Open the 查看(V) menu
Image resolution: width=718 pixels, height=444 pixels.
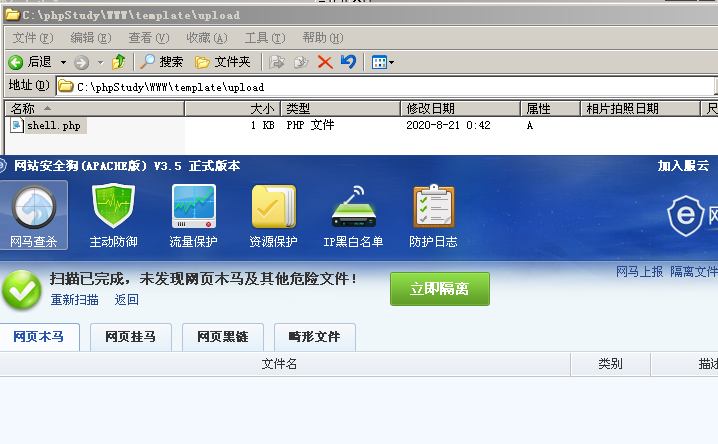coord(149,38)
